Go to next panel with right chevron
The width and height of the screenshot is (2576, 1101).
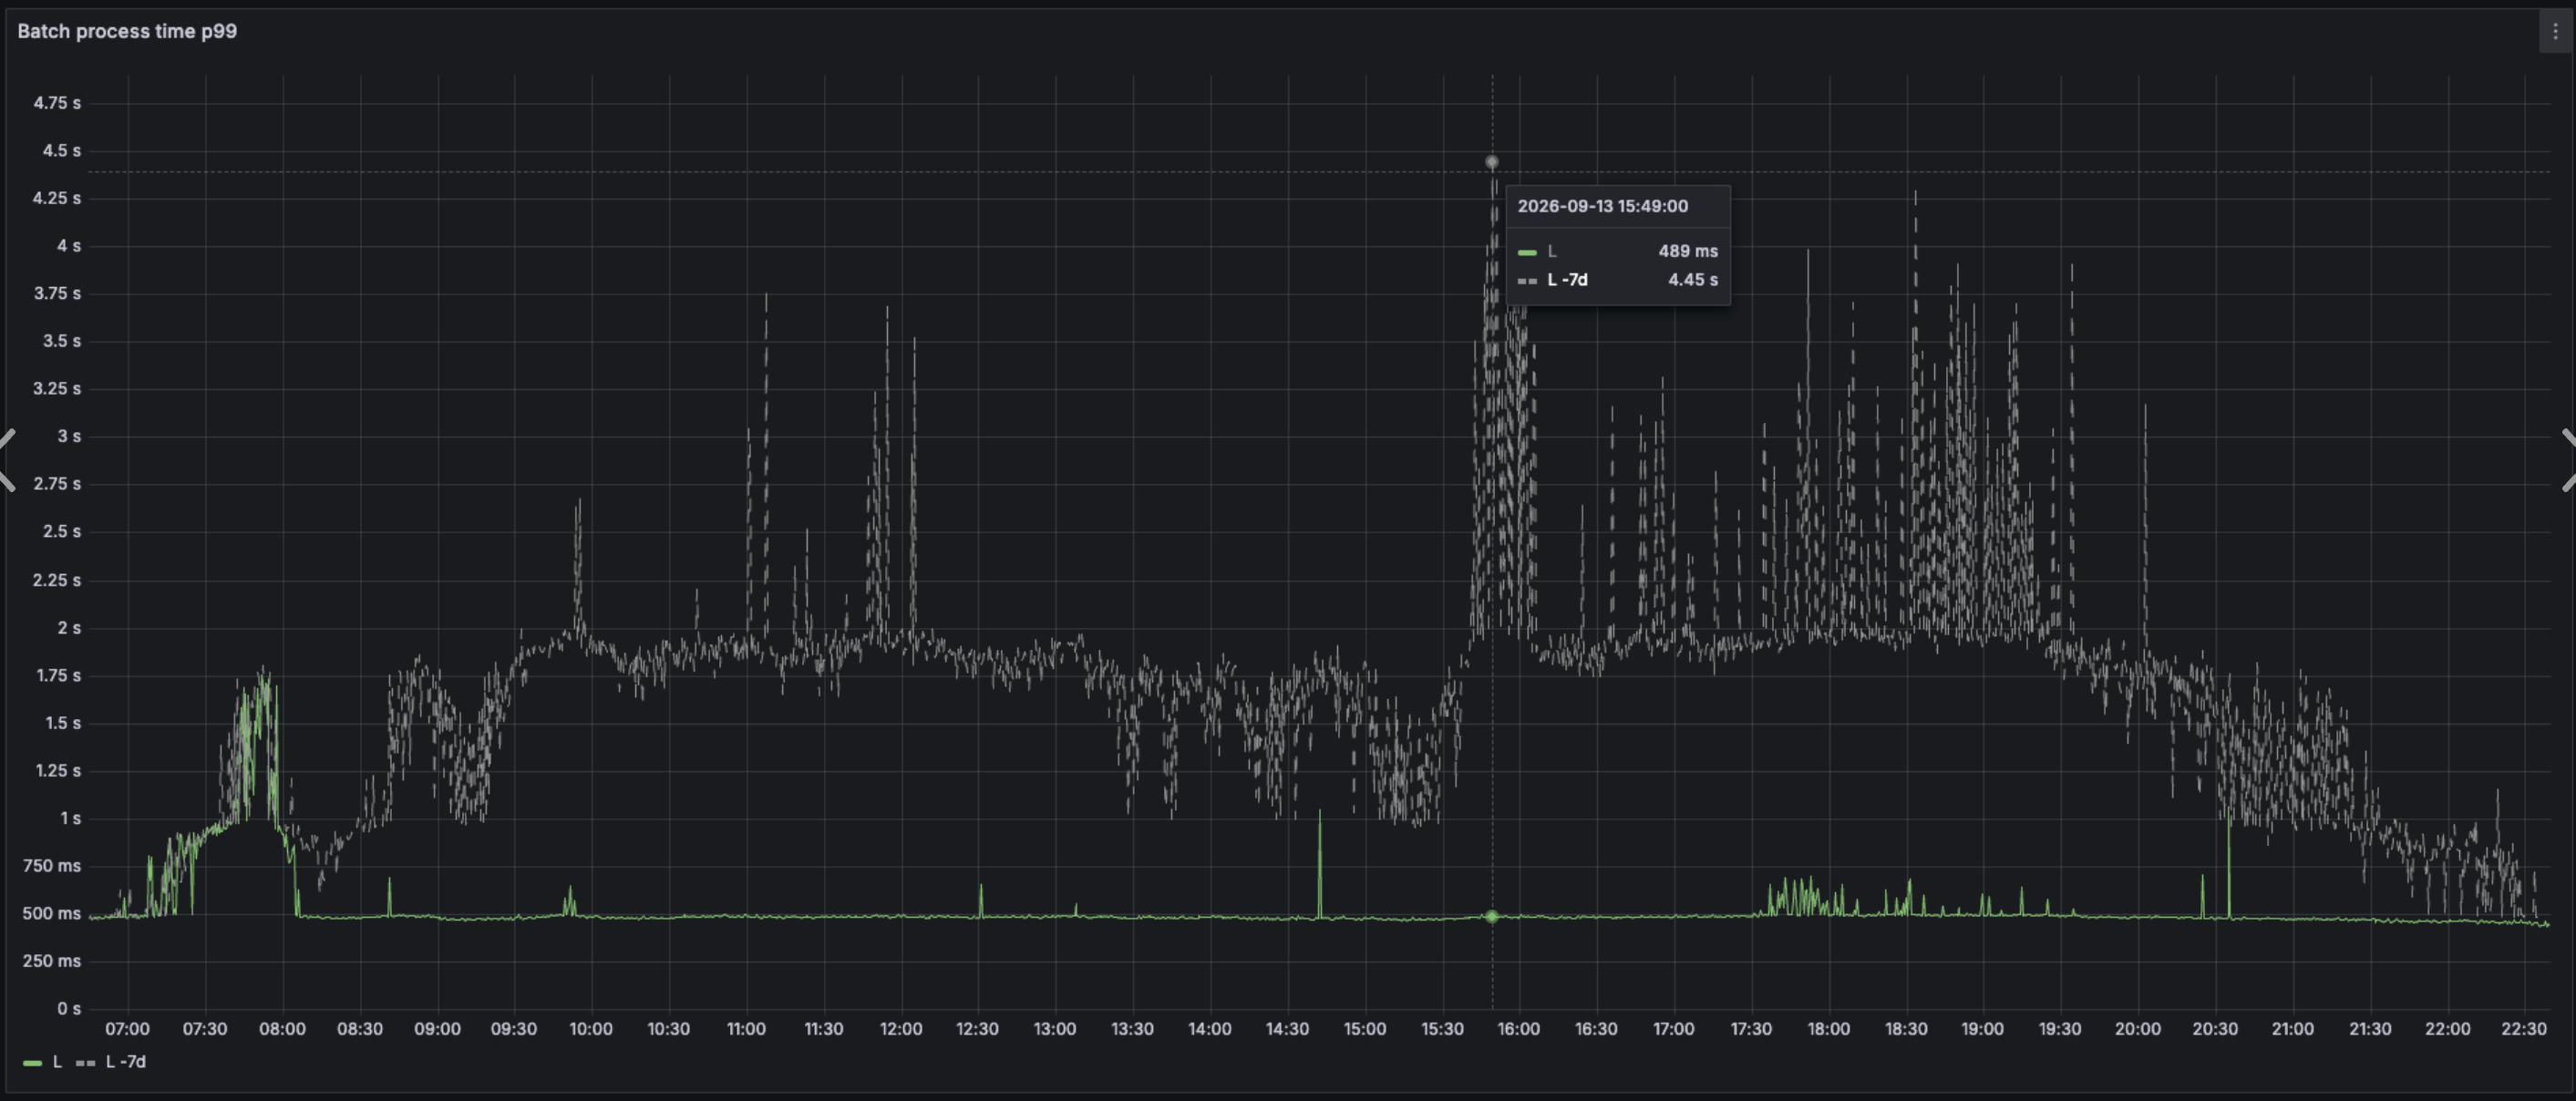(2568, 460)
